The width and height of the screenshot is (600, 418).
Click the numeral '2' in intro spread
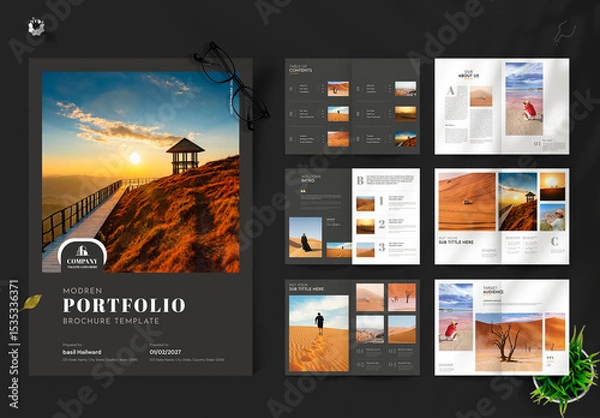382,224
